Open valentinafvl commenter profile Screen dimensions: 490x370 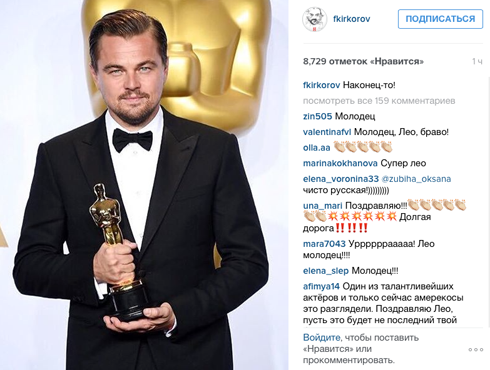327,132
